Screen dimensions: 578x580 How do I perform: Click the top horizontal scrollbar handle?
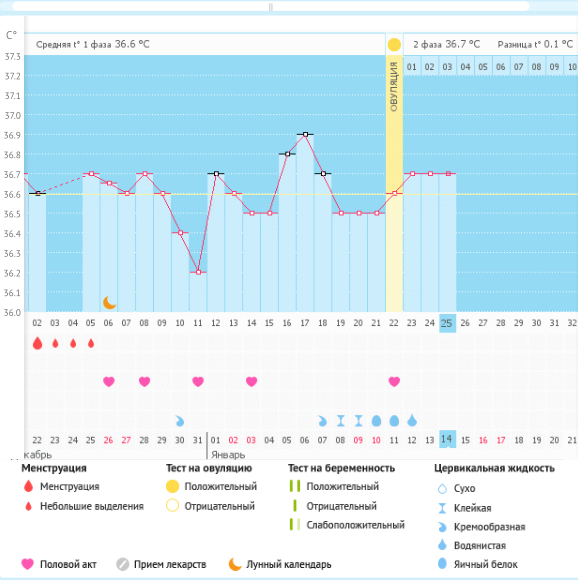click(x=271, y=7)
